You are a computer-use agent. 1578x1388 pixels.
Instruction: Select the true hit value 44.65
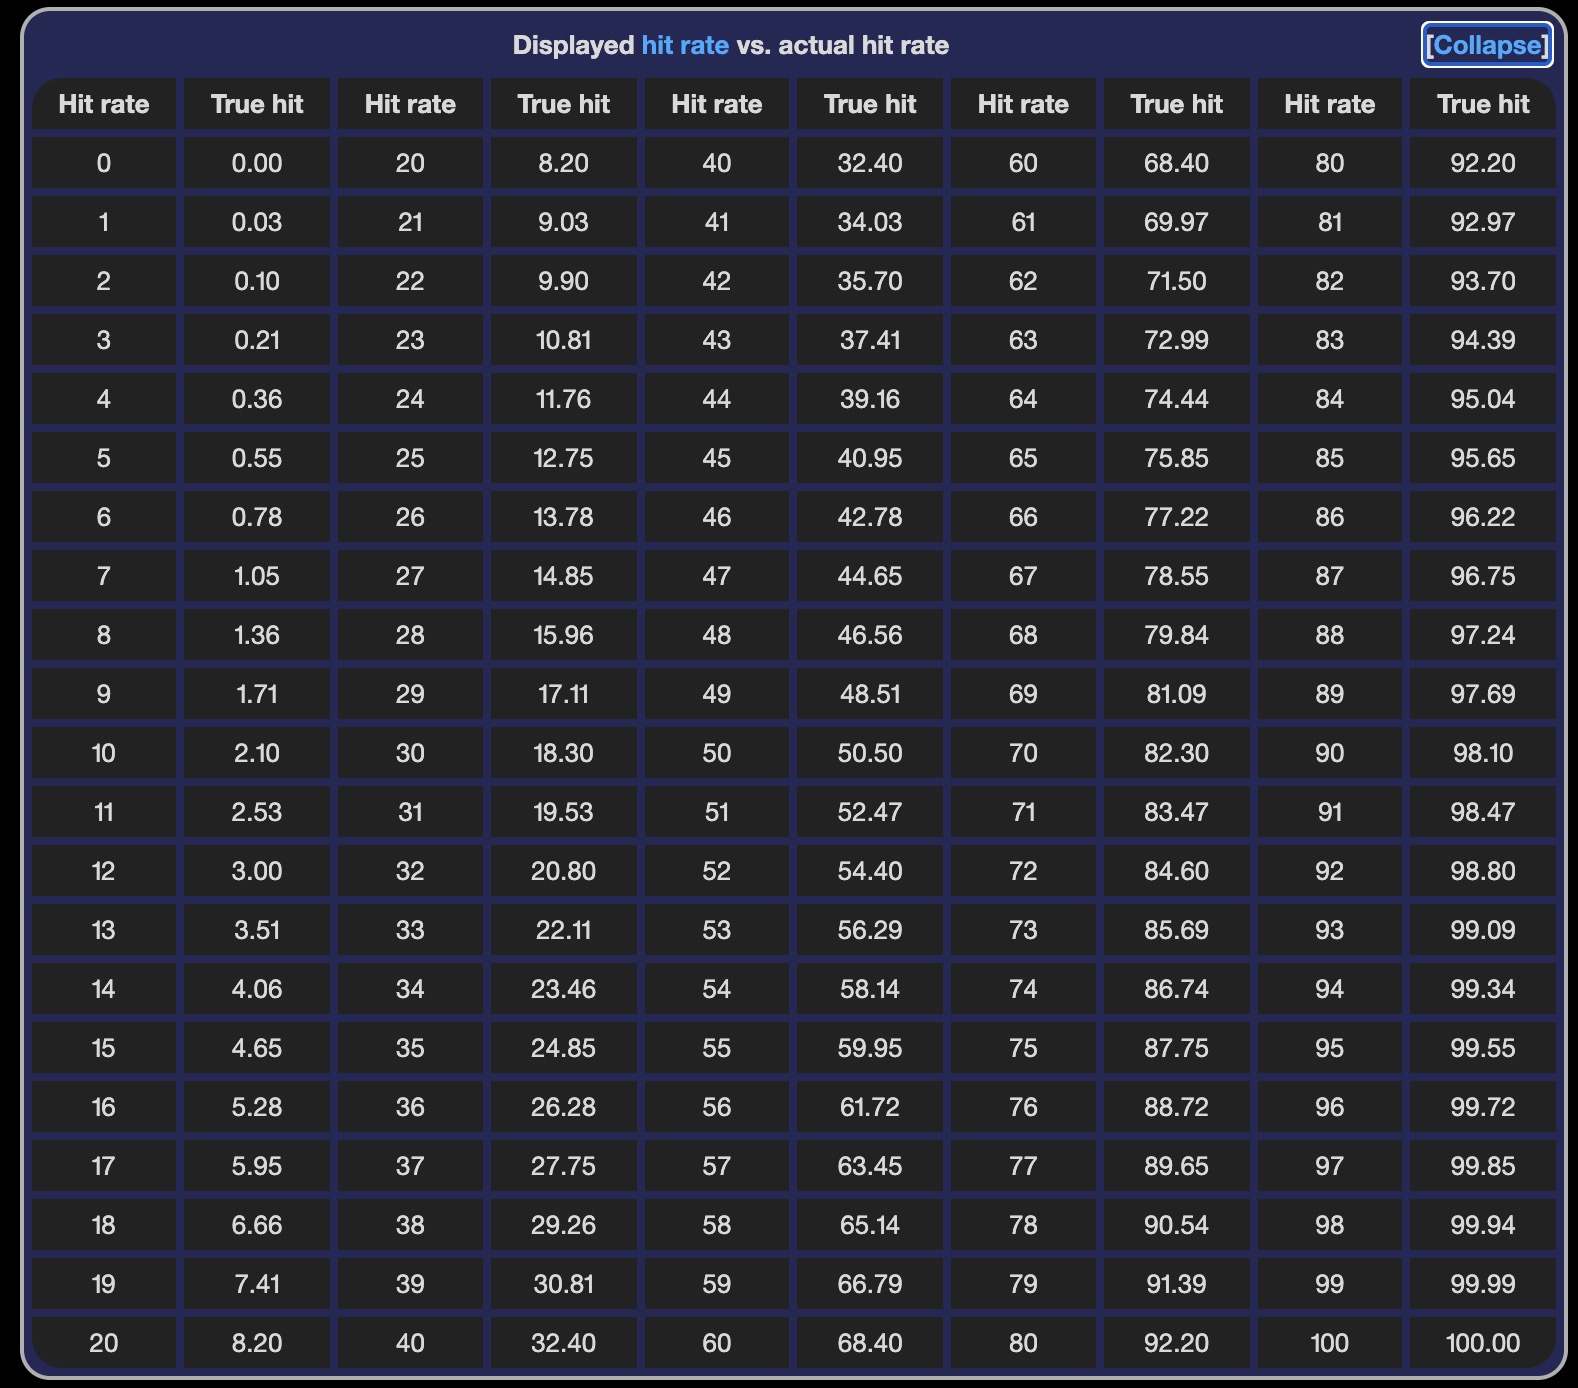(x=870, y=576)
